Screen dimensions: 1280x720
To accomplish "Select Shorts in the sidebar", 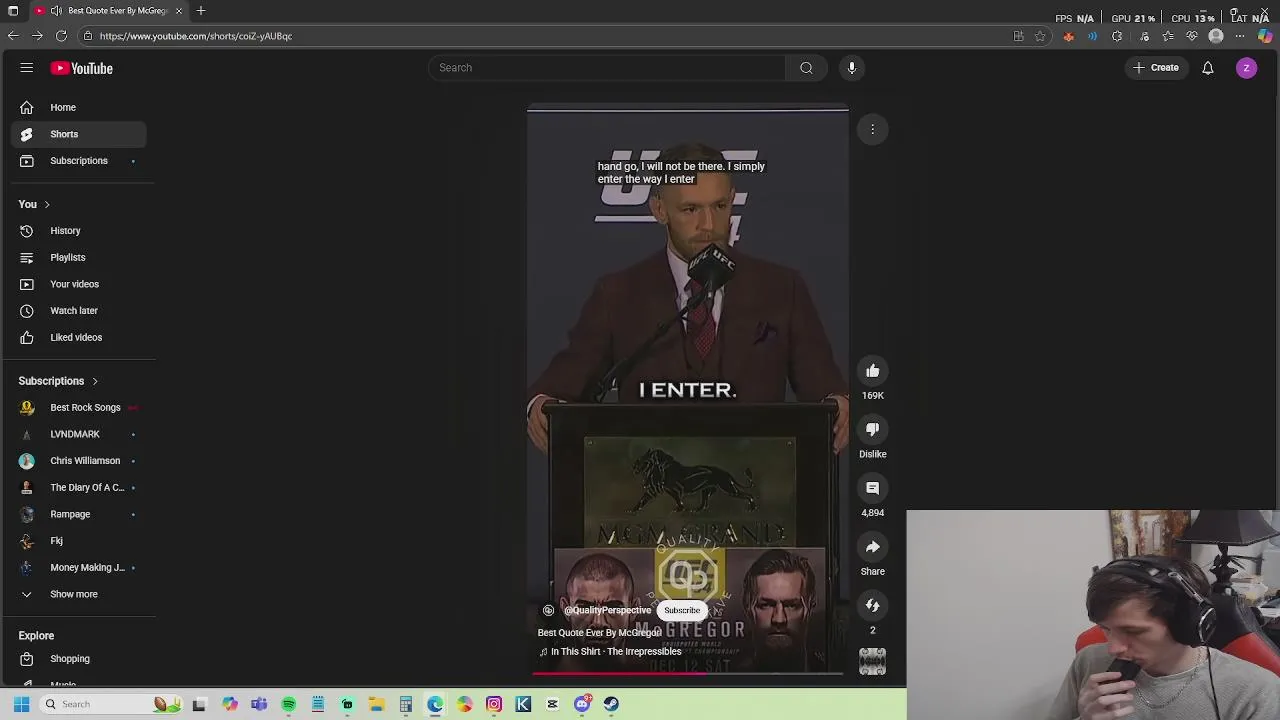I will tap(78, 134).
